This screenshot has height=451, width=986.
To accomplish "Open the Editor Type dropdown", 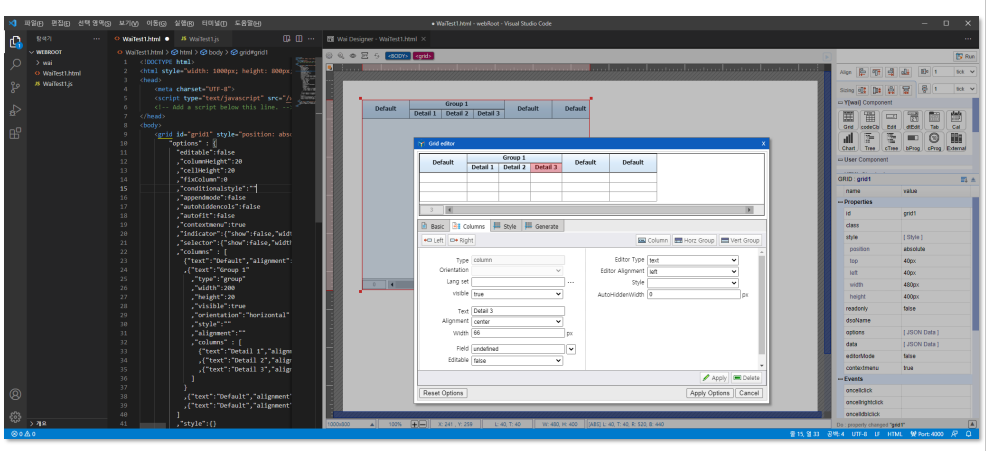I will pyautogui.click(x=692, y=260).
